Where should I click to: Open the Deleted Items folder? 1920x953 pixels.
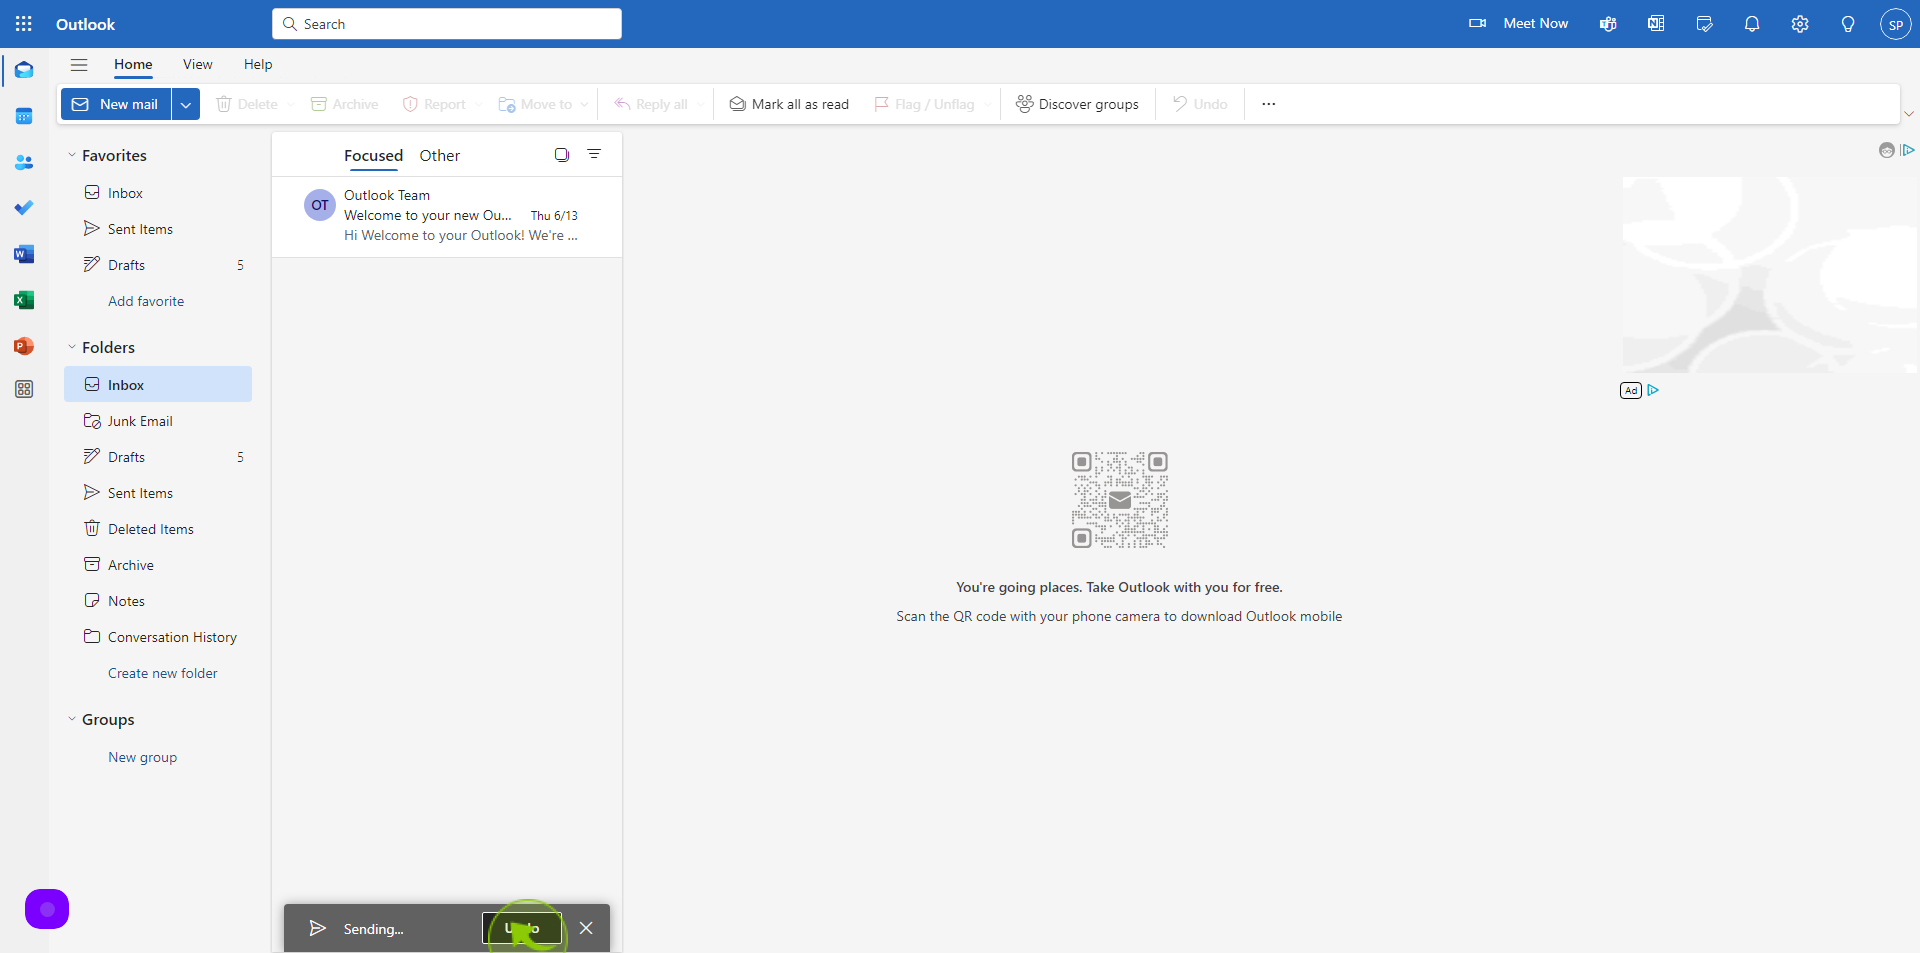click(x=158, y=529)
